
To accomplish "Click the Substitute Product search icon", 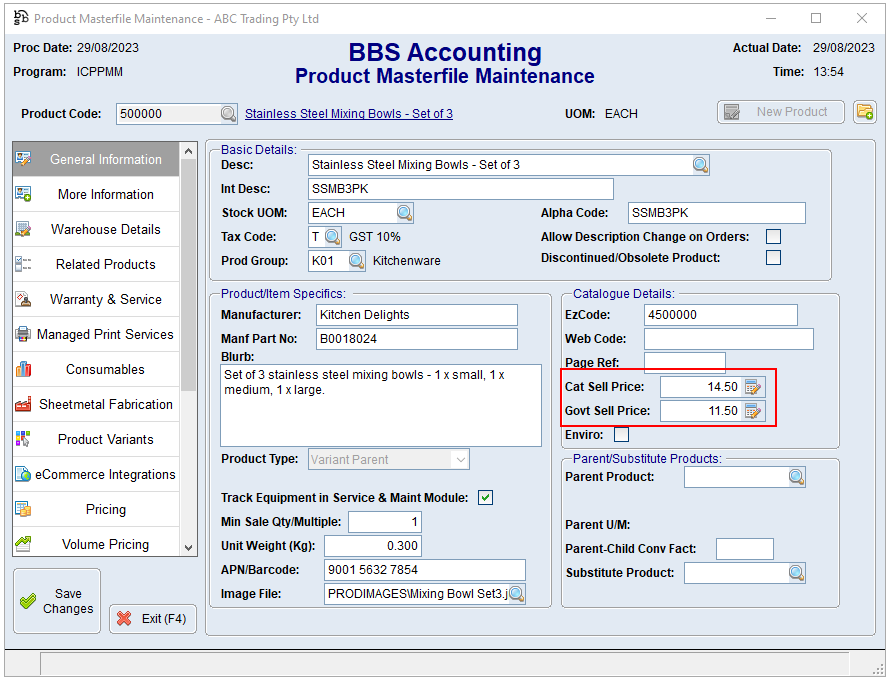I will pyautogui.click(x=796, y=573).
